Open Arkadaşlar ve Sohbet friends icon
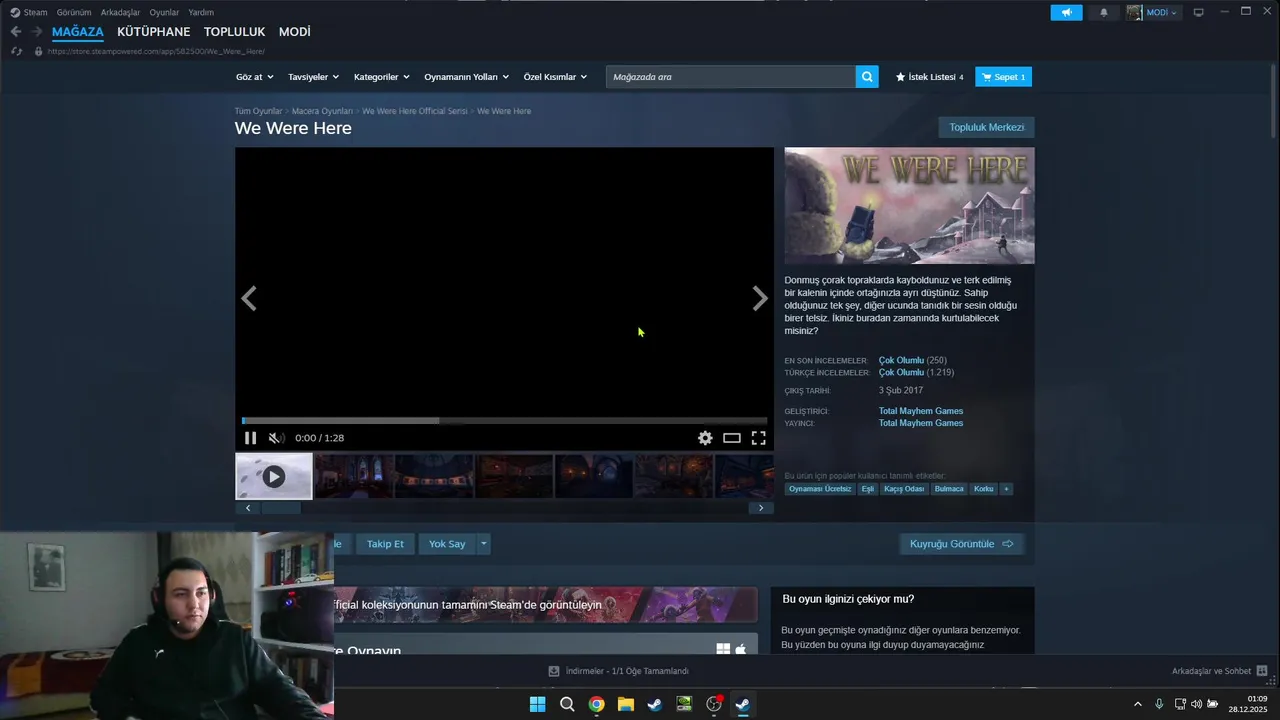Viewport: 1280px width, 720px height. (x=1262, y=671)
